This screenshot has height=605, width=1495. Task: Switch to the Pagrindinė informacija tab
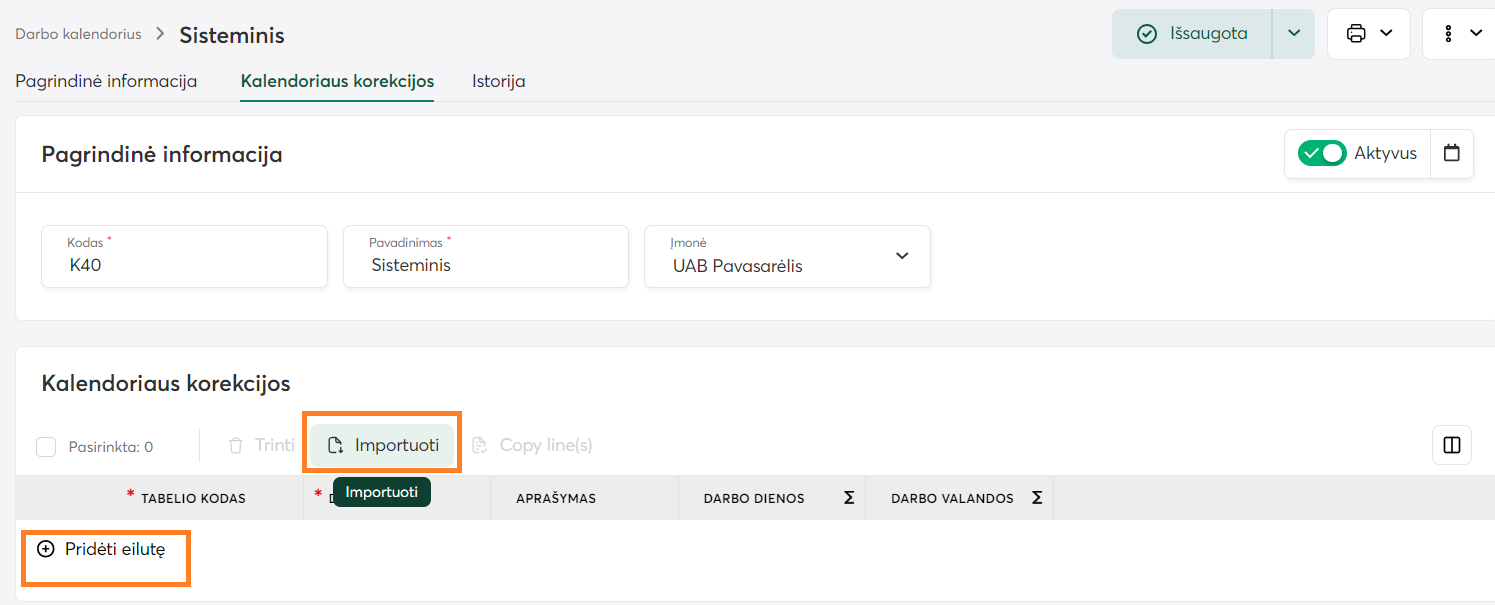pyautogui.click(x=106, y=81)
